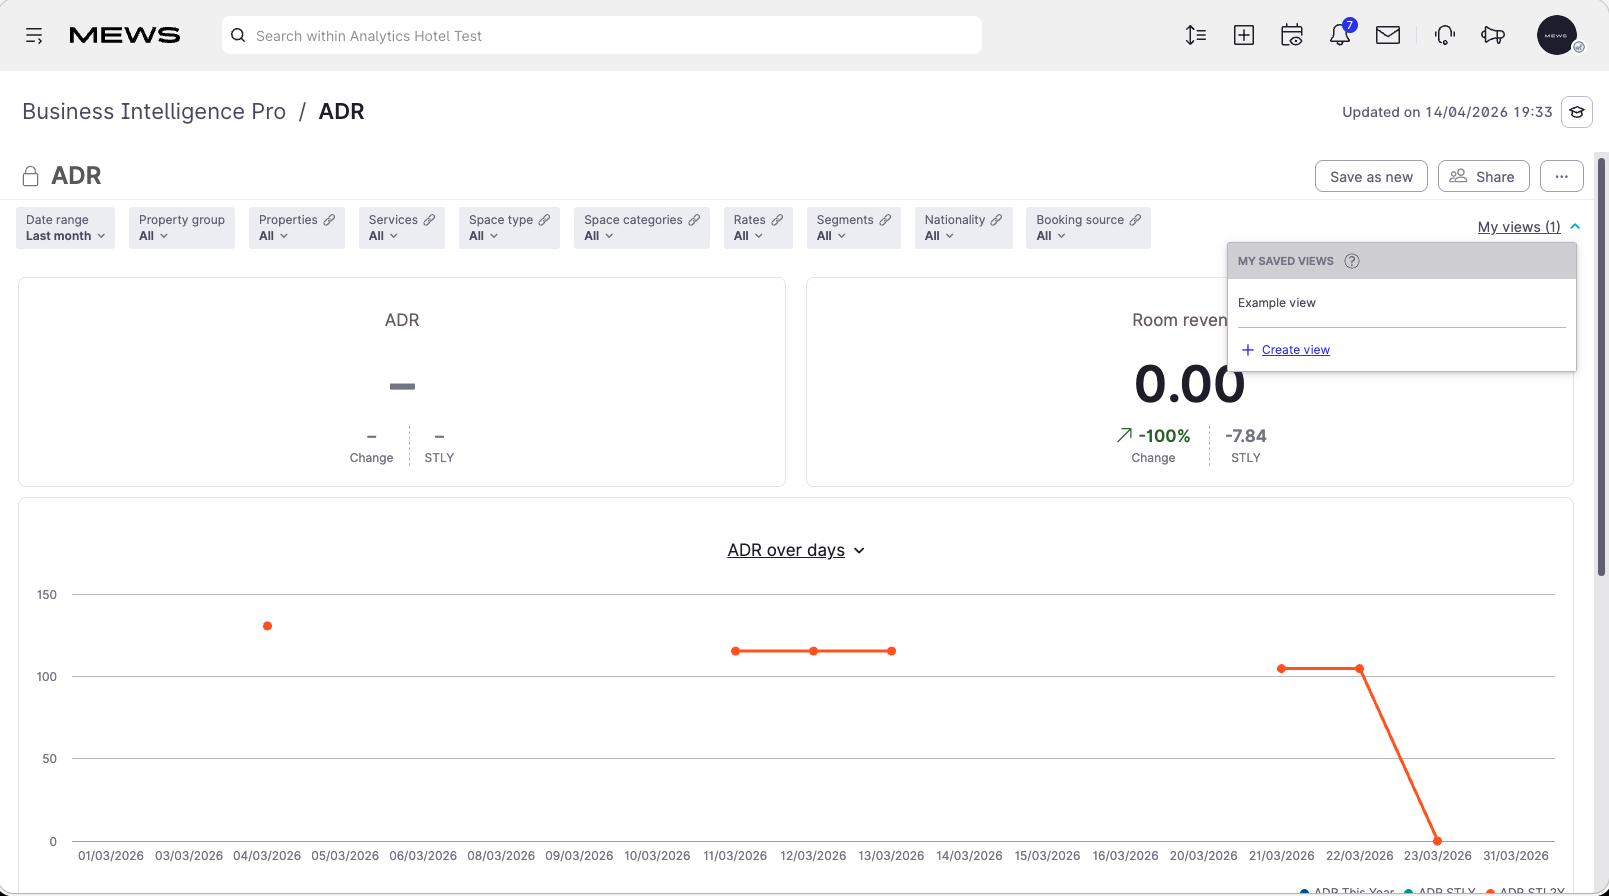Click the Updated on 14/04/2026 19:33 text
This screenshot has height=896, width=1609.
[1447, 112]
